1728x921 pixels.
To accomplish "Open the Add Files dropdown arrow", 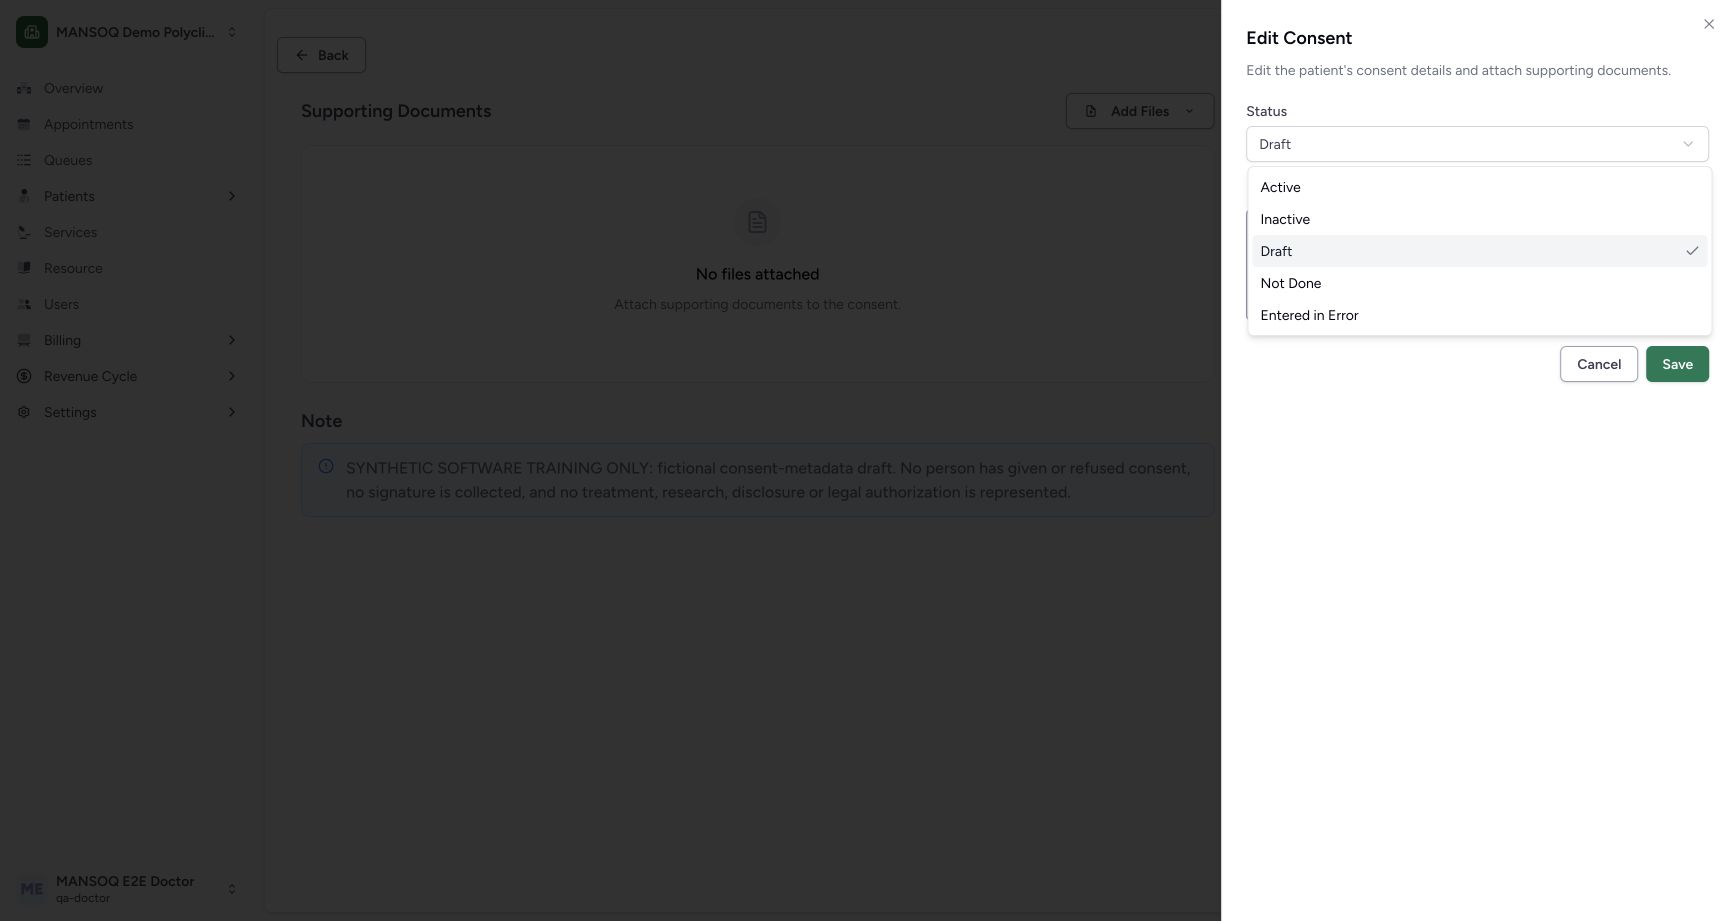I will pyautogui.click(x=1189, y=111).
